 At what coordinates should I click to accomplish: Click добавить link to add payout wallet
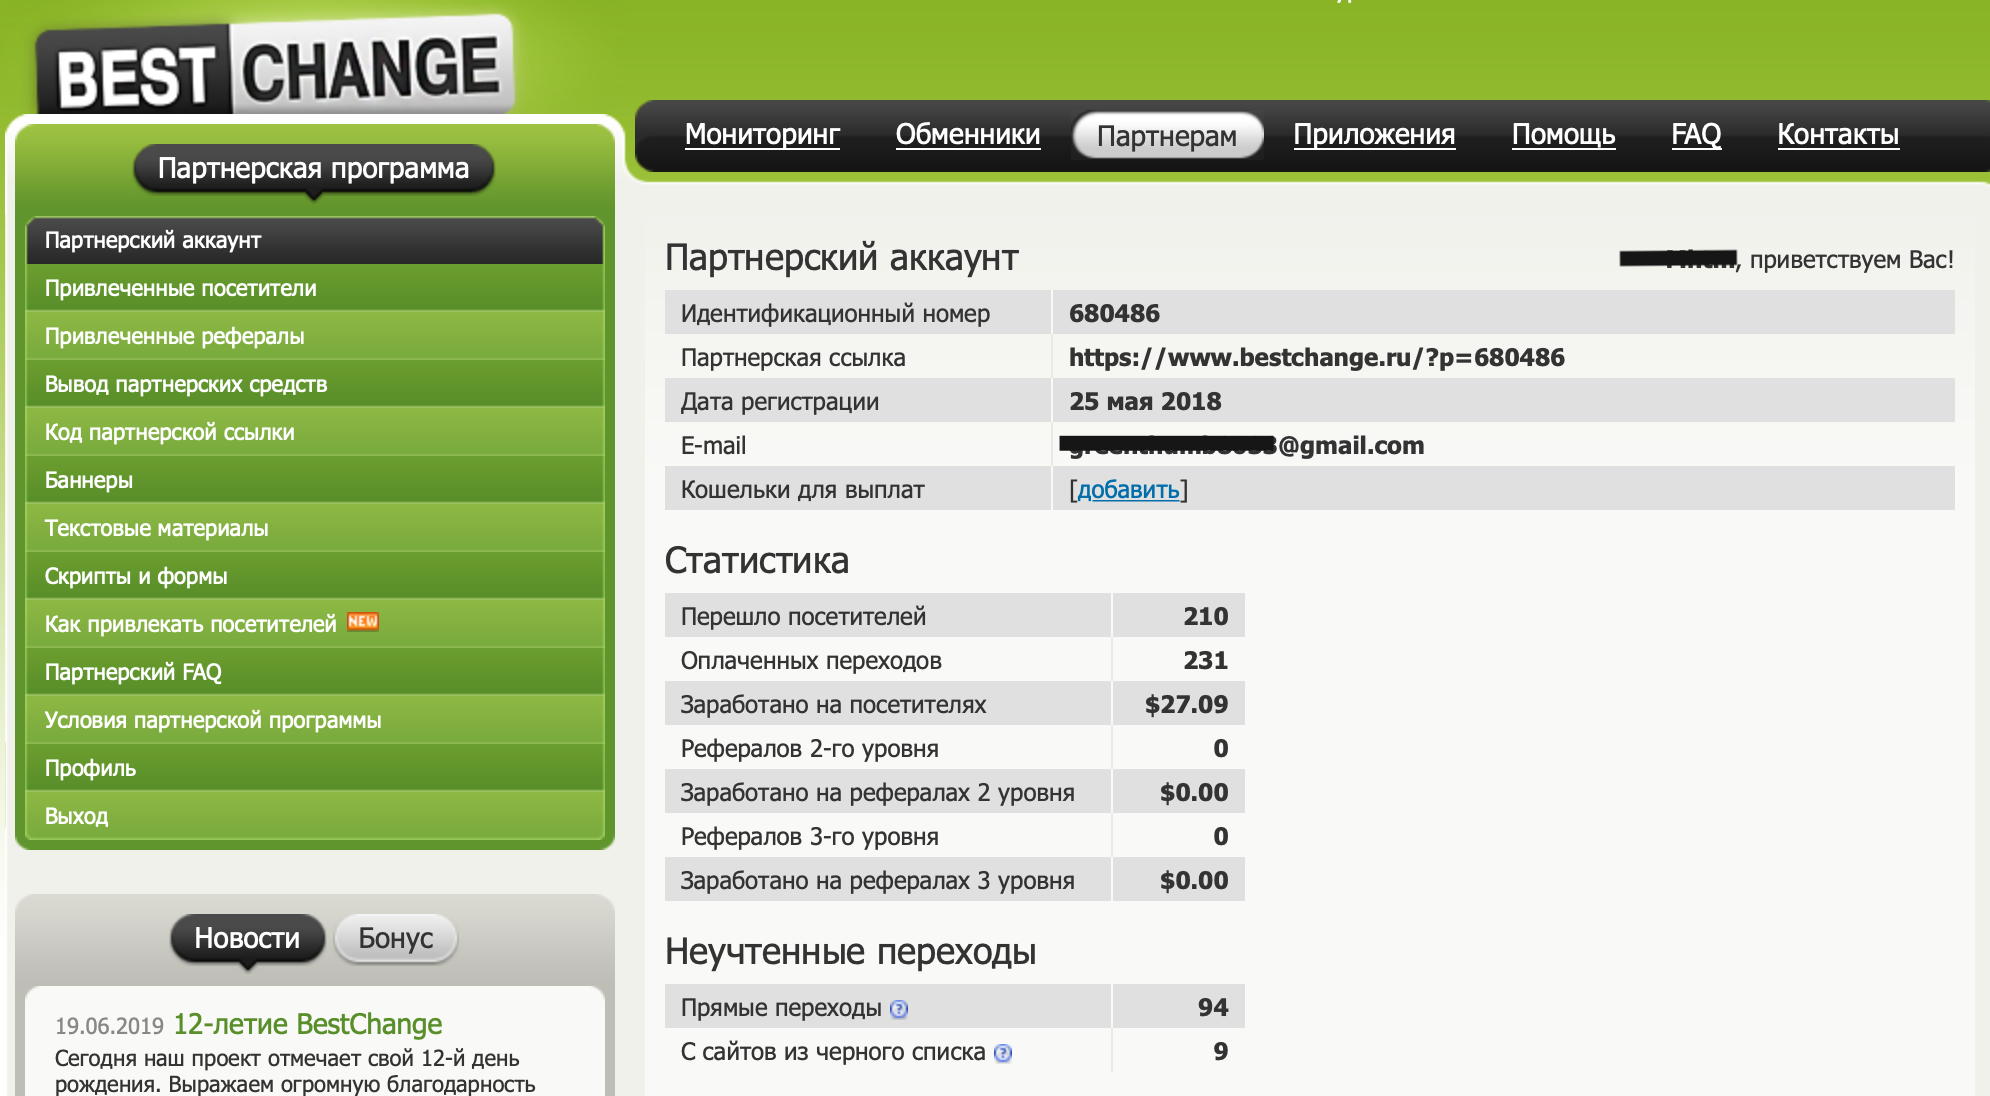(1128, 490)
